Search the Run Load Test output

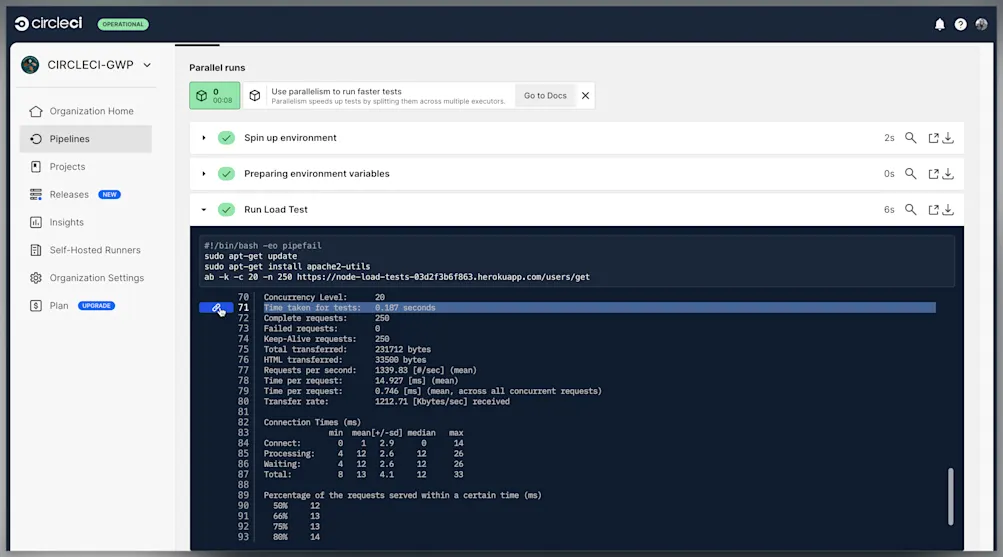(x=910, y=209)
